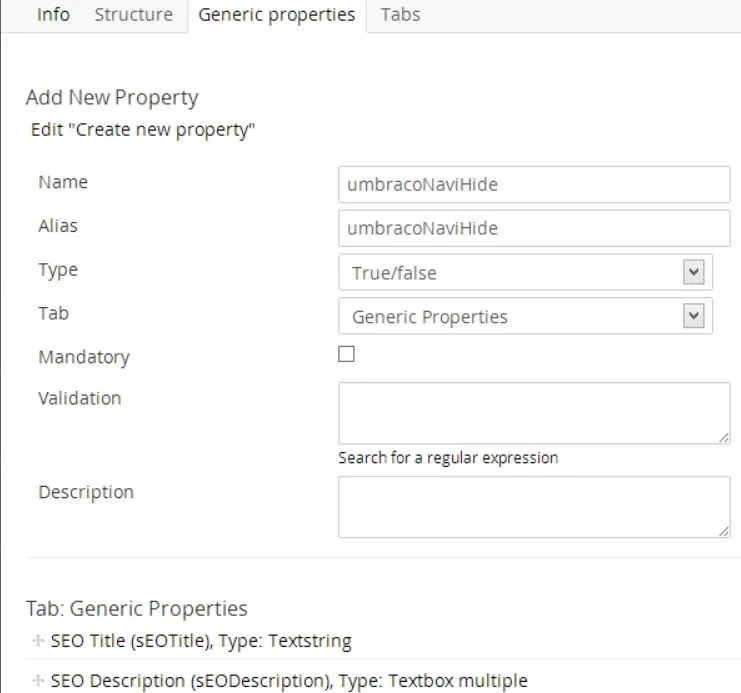
Task: Click the Description text area resize grip
Action: coord(724,532)
